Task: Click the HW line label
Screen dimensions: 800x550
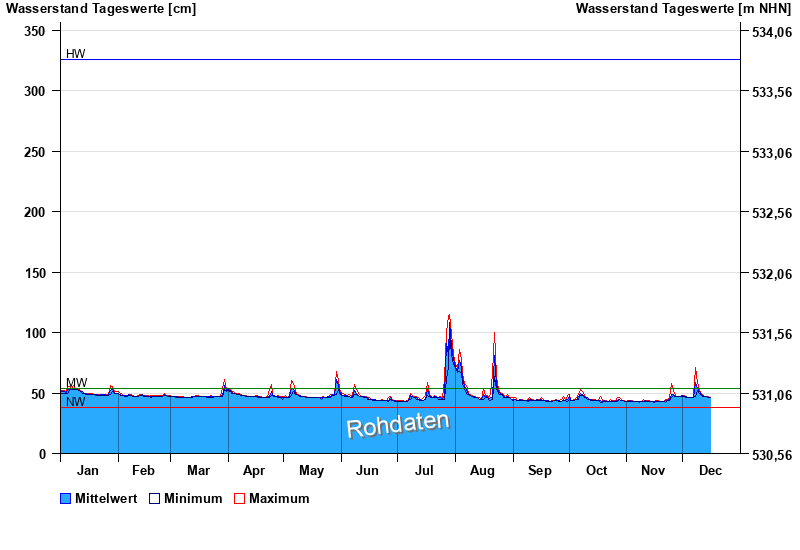Action: (x=76, y=54)
